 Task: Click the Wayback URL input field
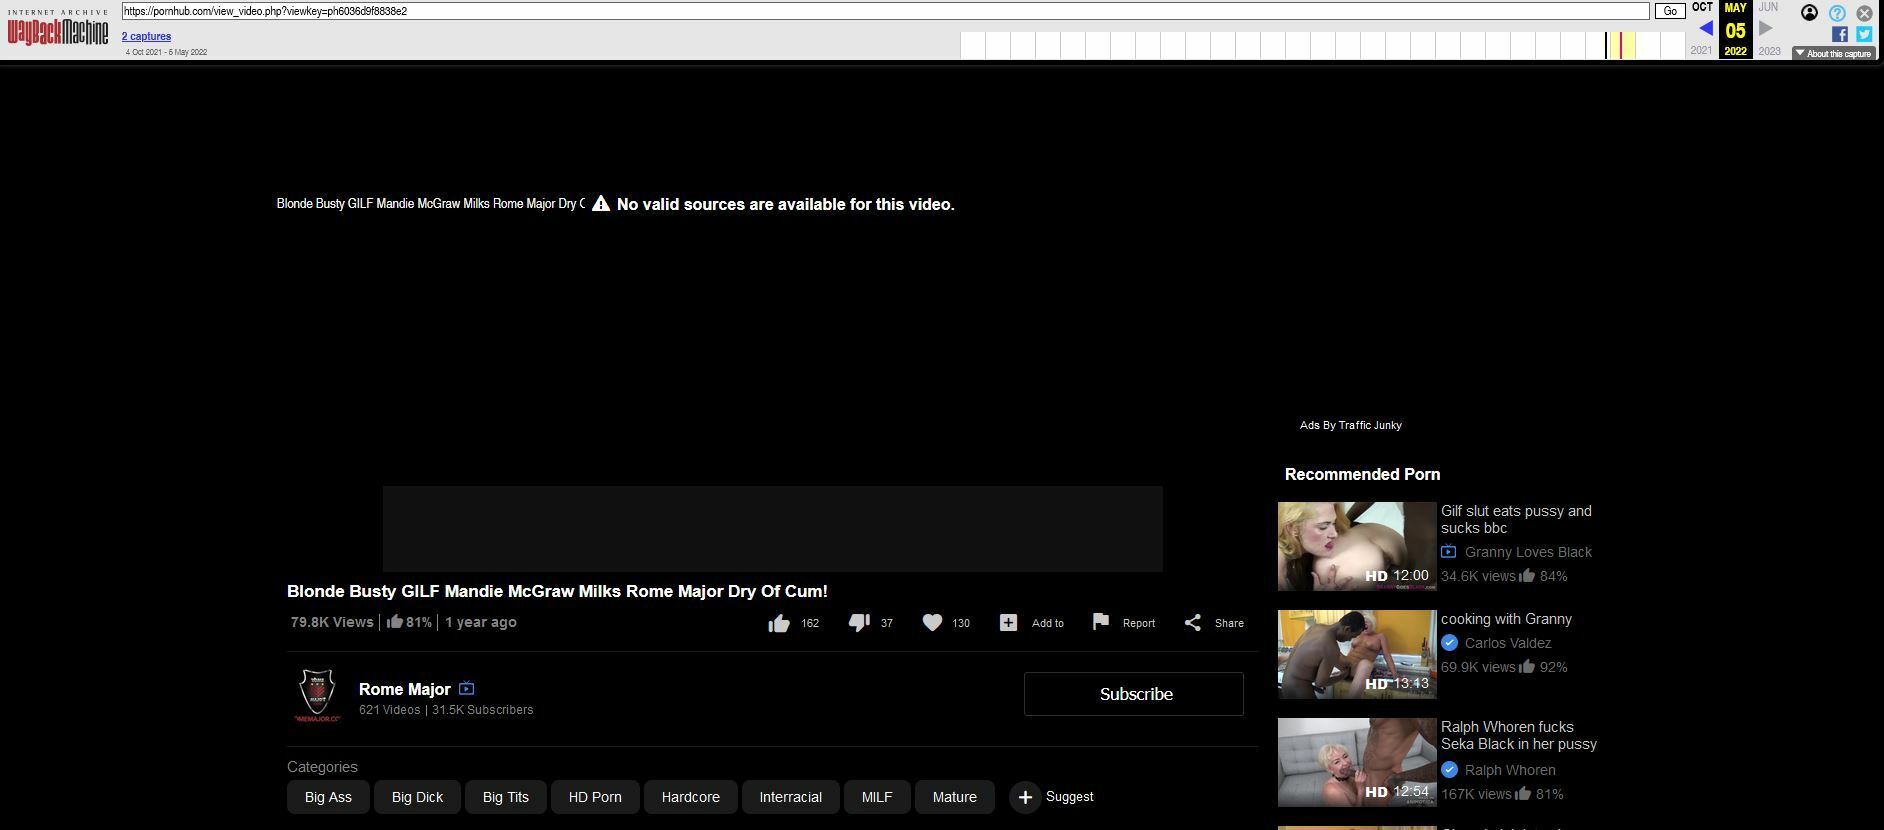(x=885, y=11)
